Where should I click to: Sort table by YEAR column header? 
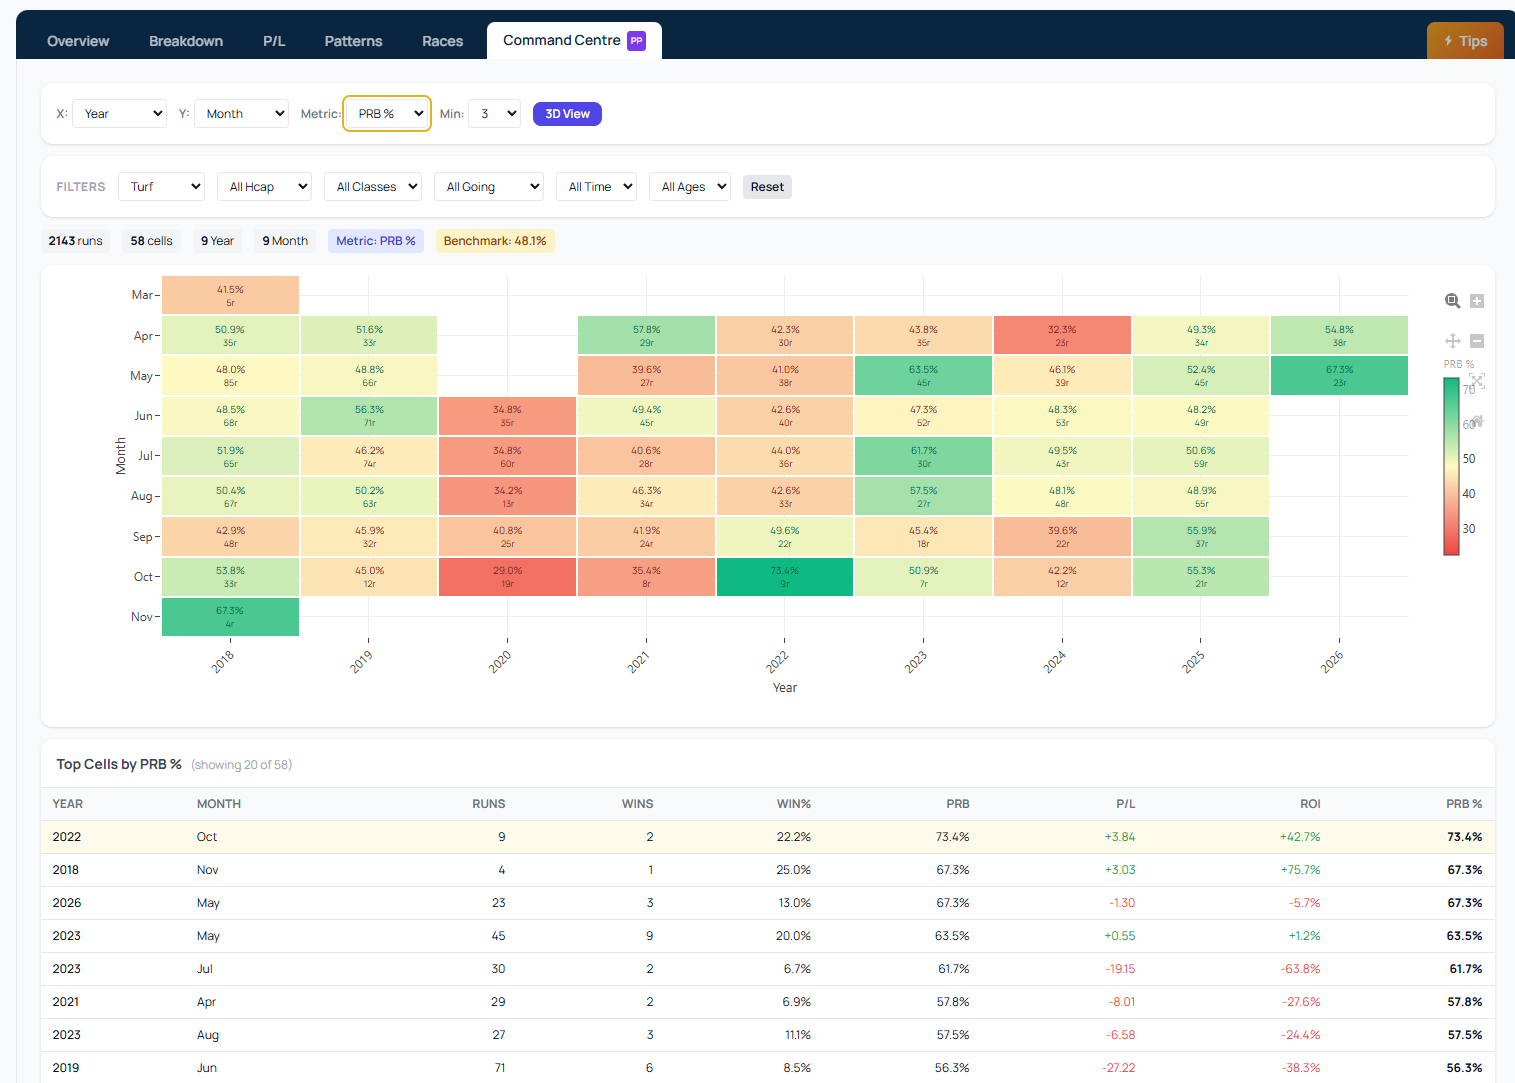coord(68,804)
